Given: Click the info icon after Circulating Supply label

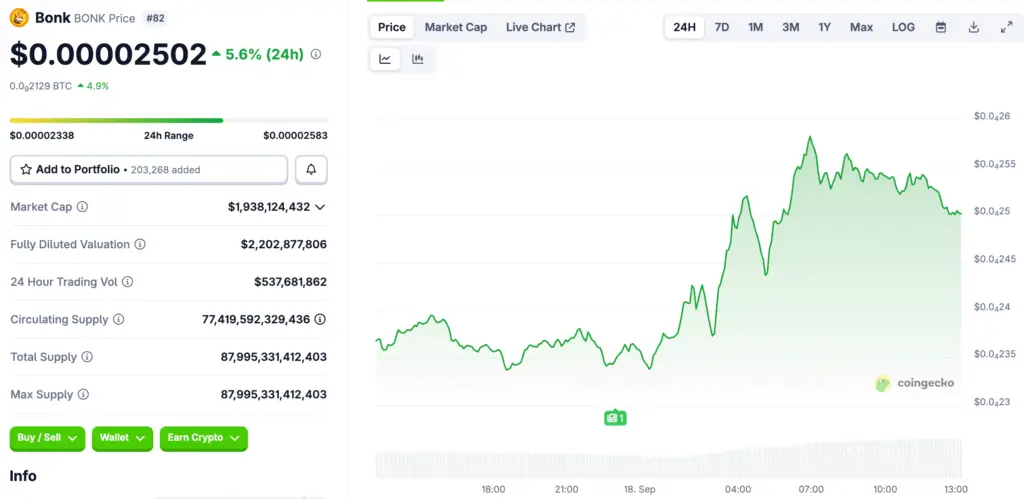Looking at the screenshot, I should pos(118,319).
